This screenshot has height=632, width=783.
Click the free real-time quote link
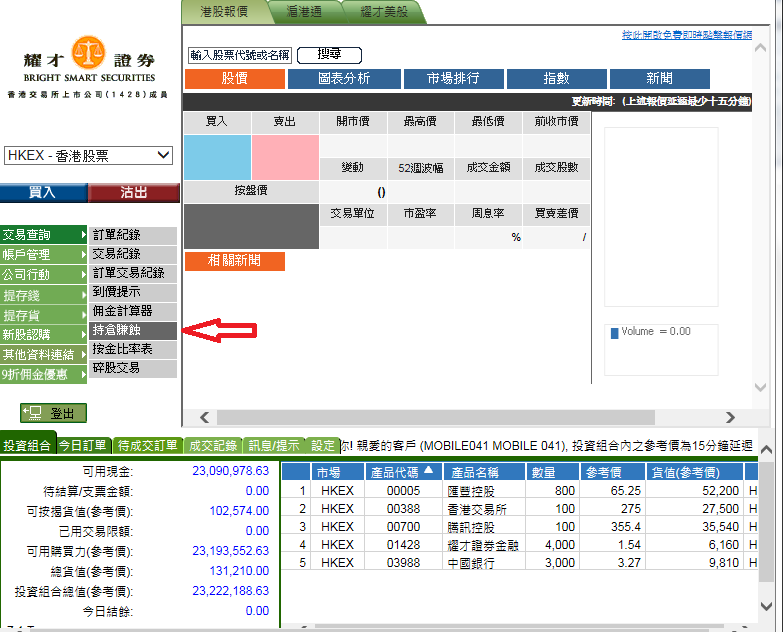pos(687,34)
